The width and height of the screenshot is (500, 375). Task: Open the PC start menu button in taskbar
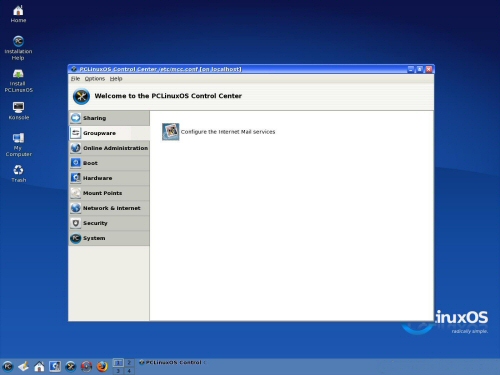point(8,367)
